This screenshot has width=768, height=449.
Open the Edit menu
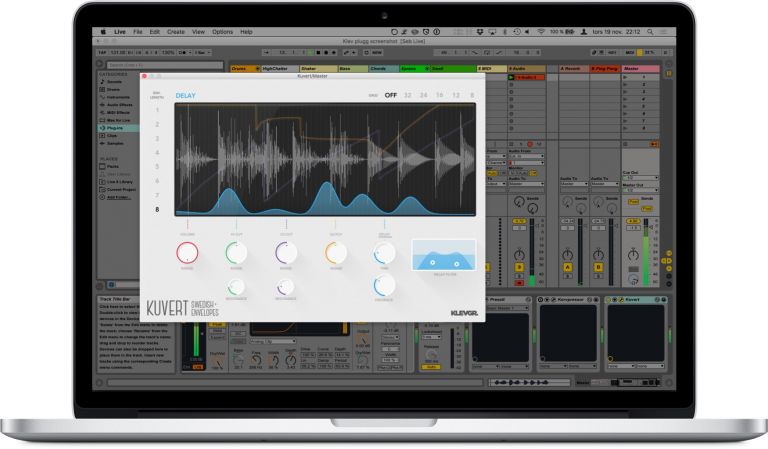pyautogui.click(x=155, y=32)
